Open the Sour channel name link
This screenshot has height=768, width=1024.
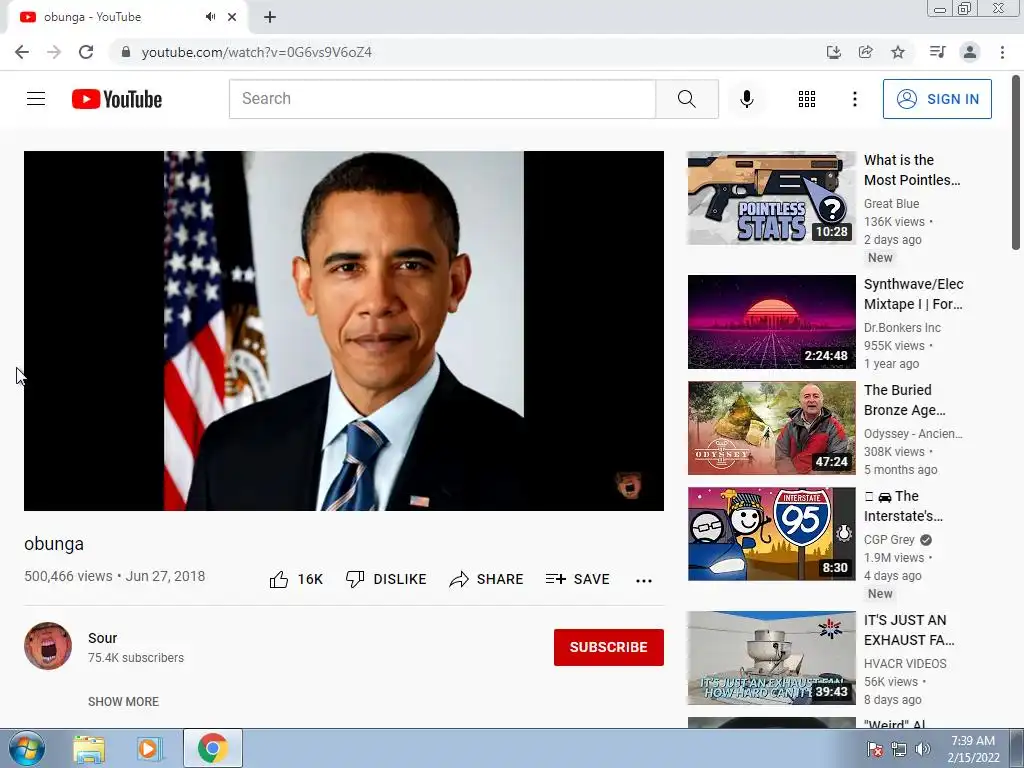click(x=103, y=638)
